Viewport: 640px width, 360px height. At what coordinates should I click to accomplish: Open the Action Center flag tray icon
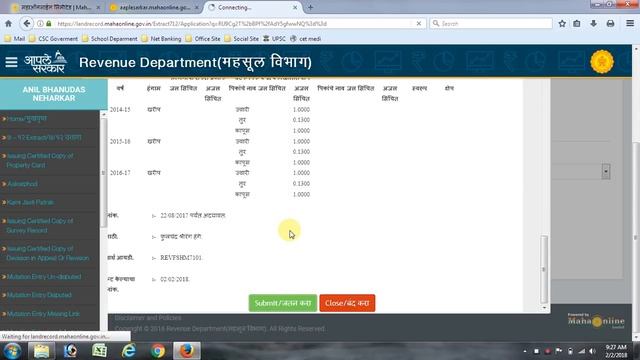pyautogui.click(x=559, y=351)
